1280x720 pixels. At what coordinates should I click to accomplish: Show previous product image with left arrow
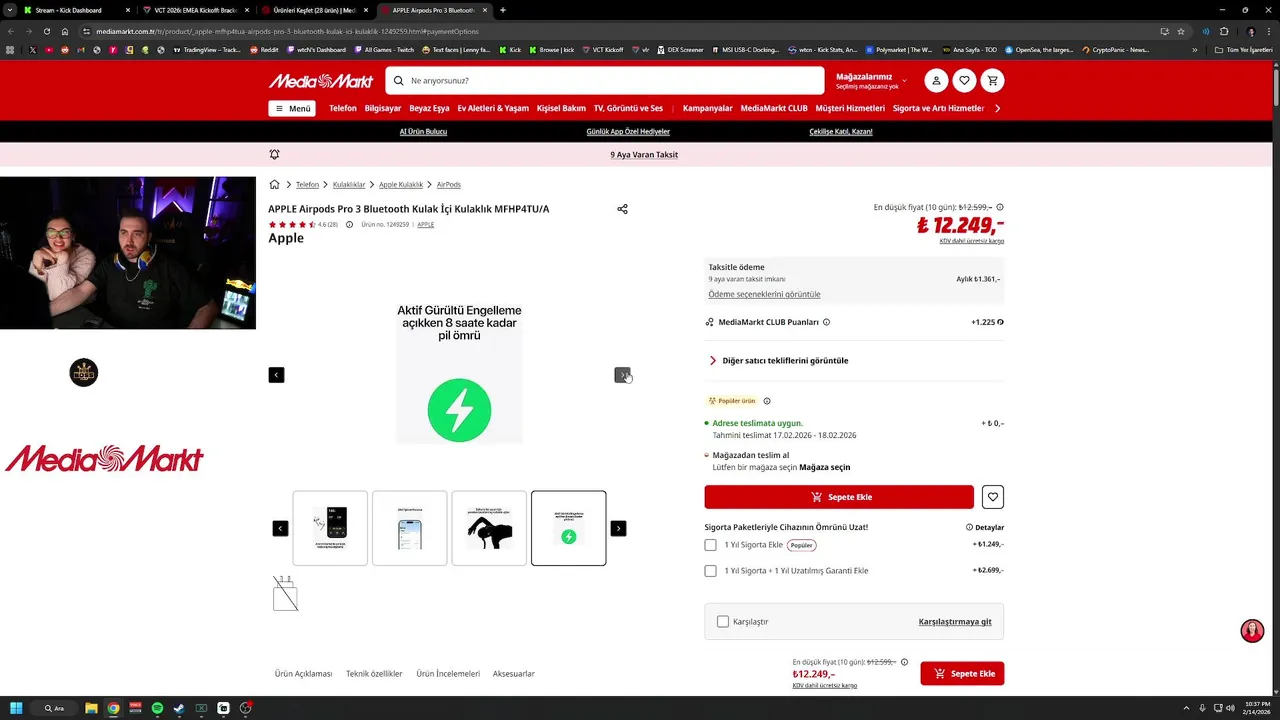[276, 375]
